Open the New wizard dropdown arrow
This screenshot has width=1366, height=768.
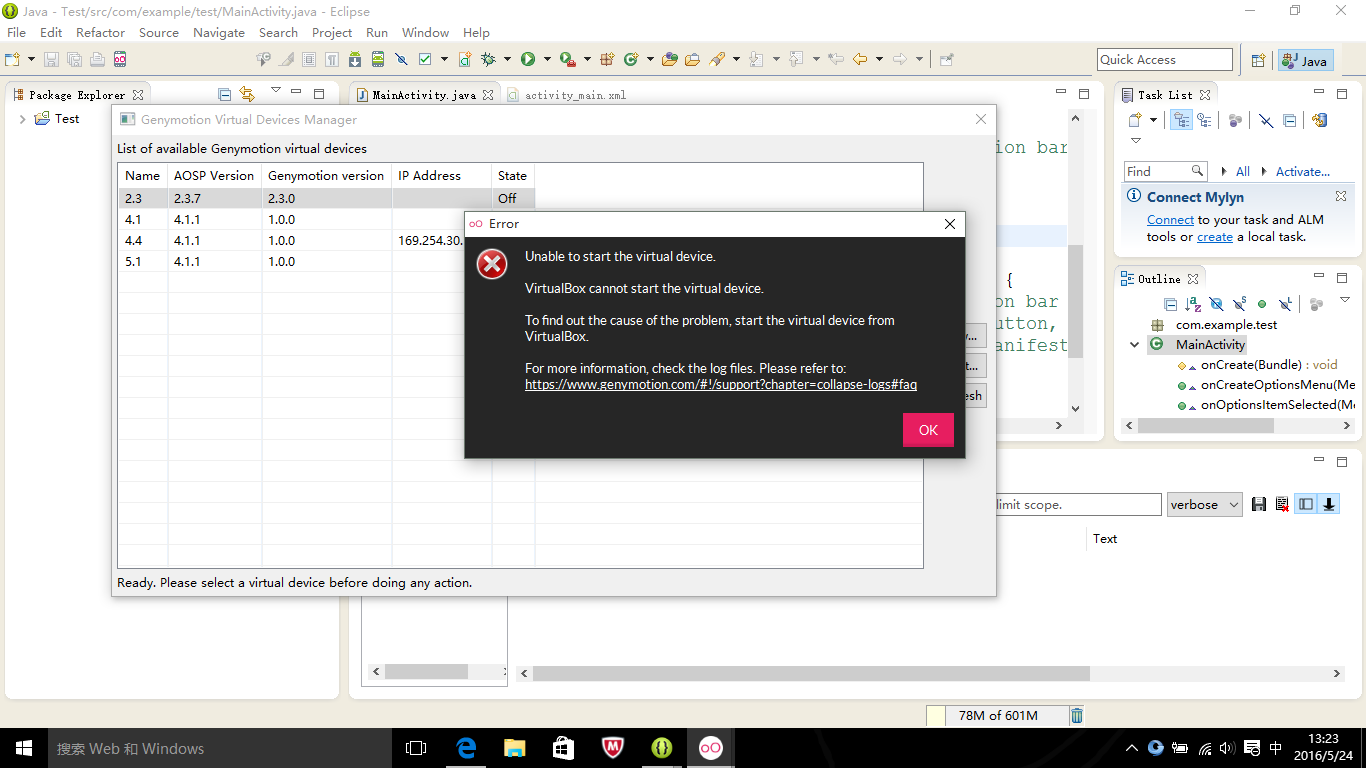tap(31, 59)
